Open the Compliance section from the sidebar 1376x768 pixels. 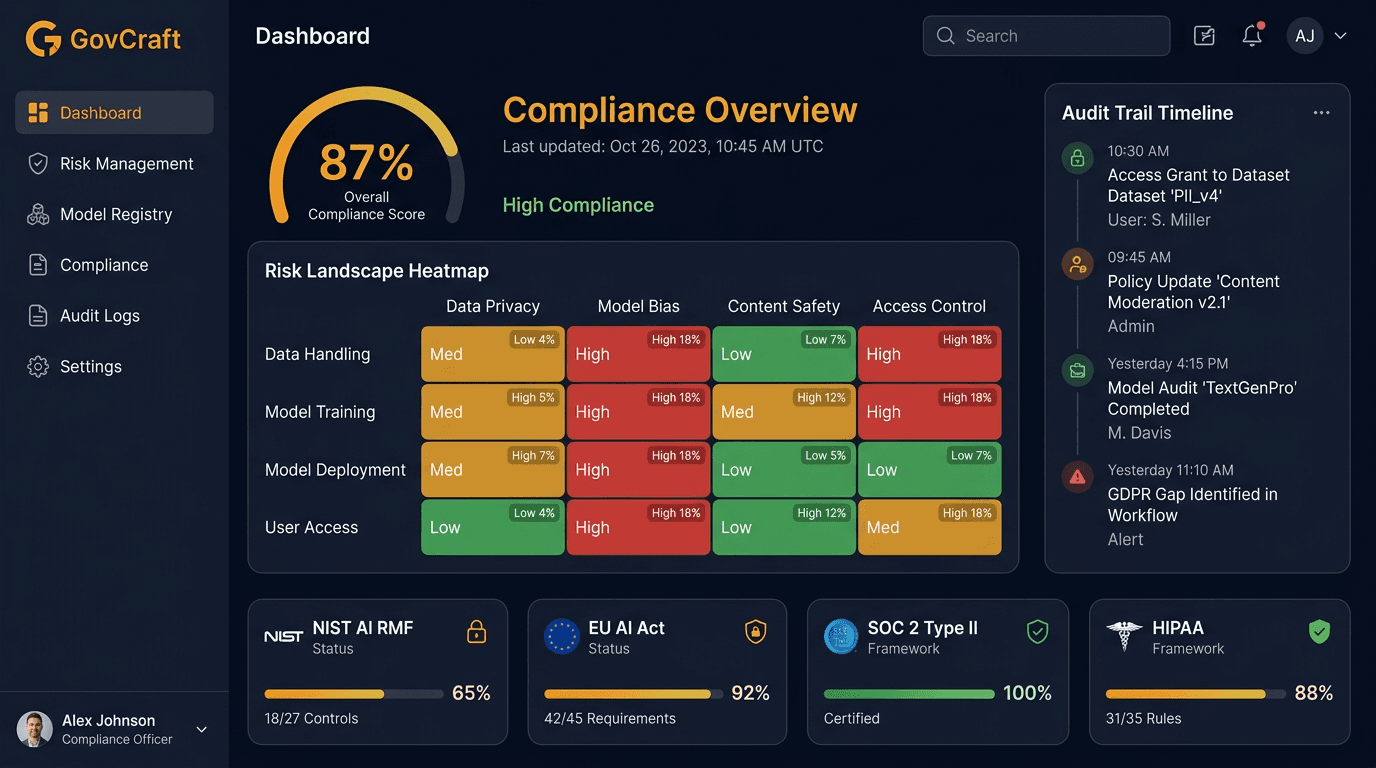37,264
